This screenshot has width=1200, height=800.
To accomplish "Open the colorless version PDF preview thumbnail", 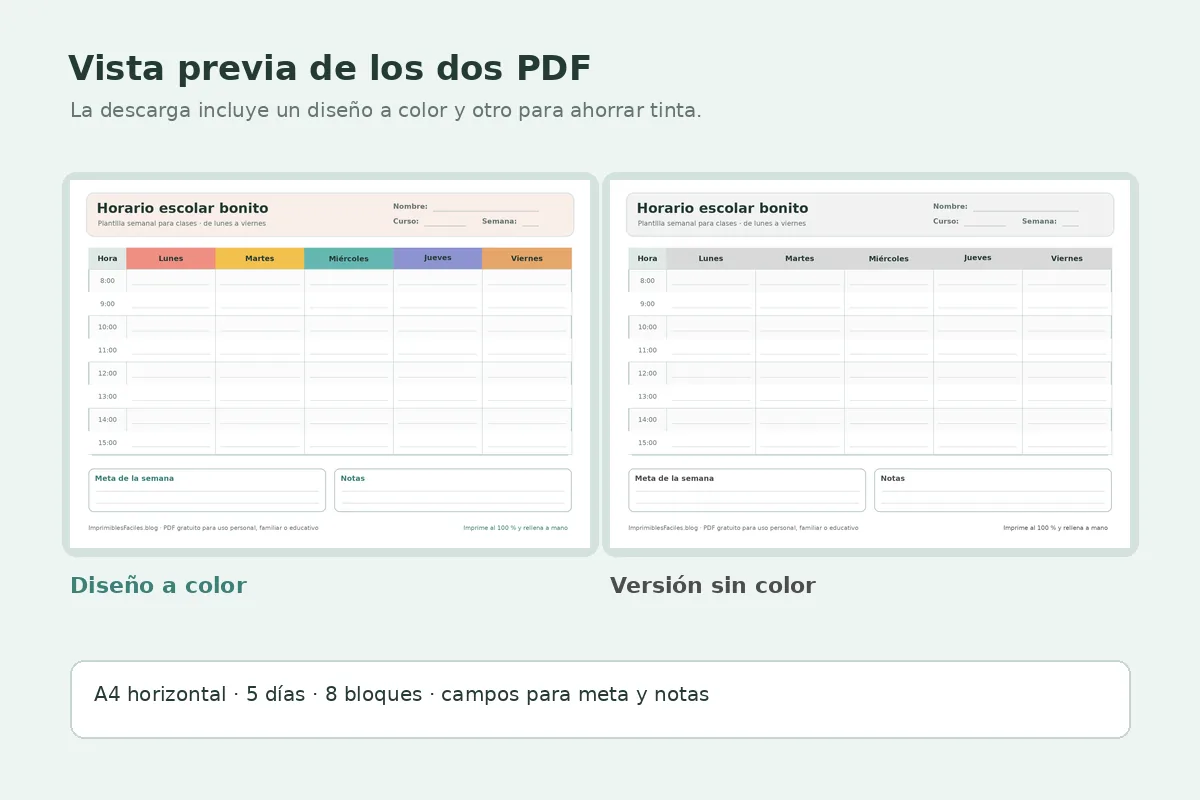I will click(870, 364).
